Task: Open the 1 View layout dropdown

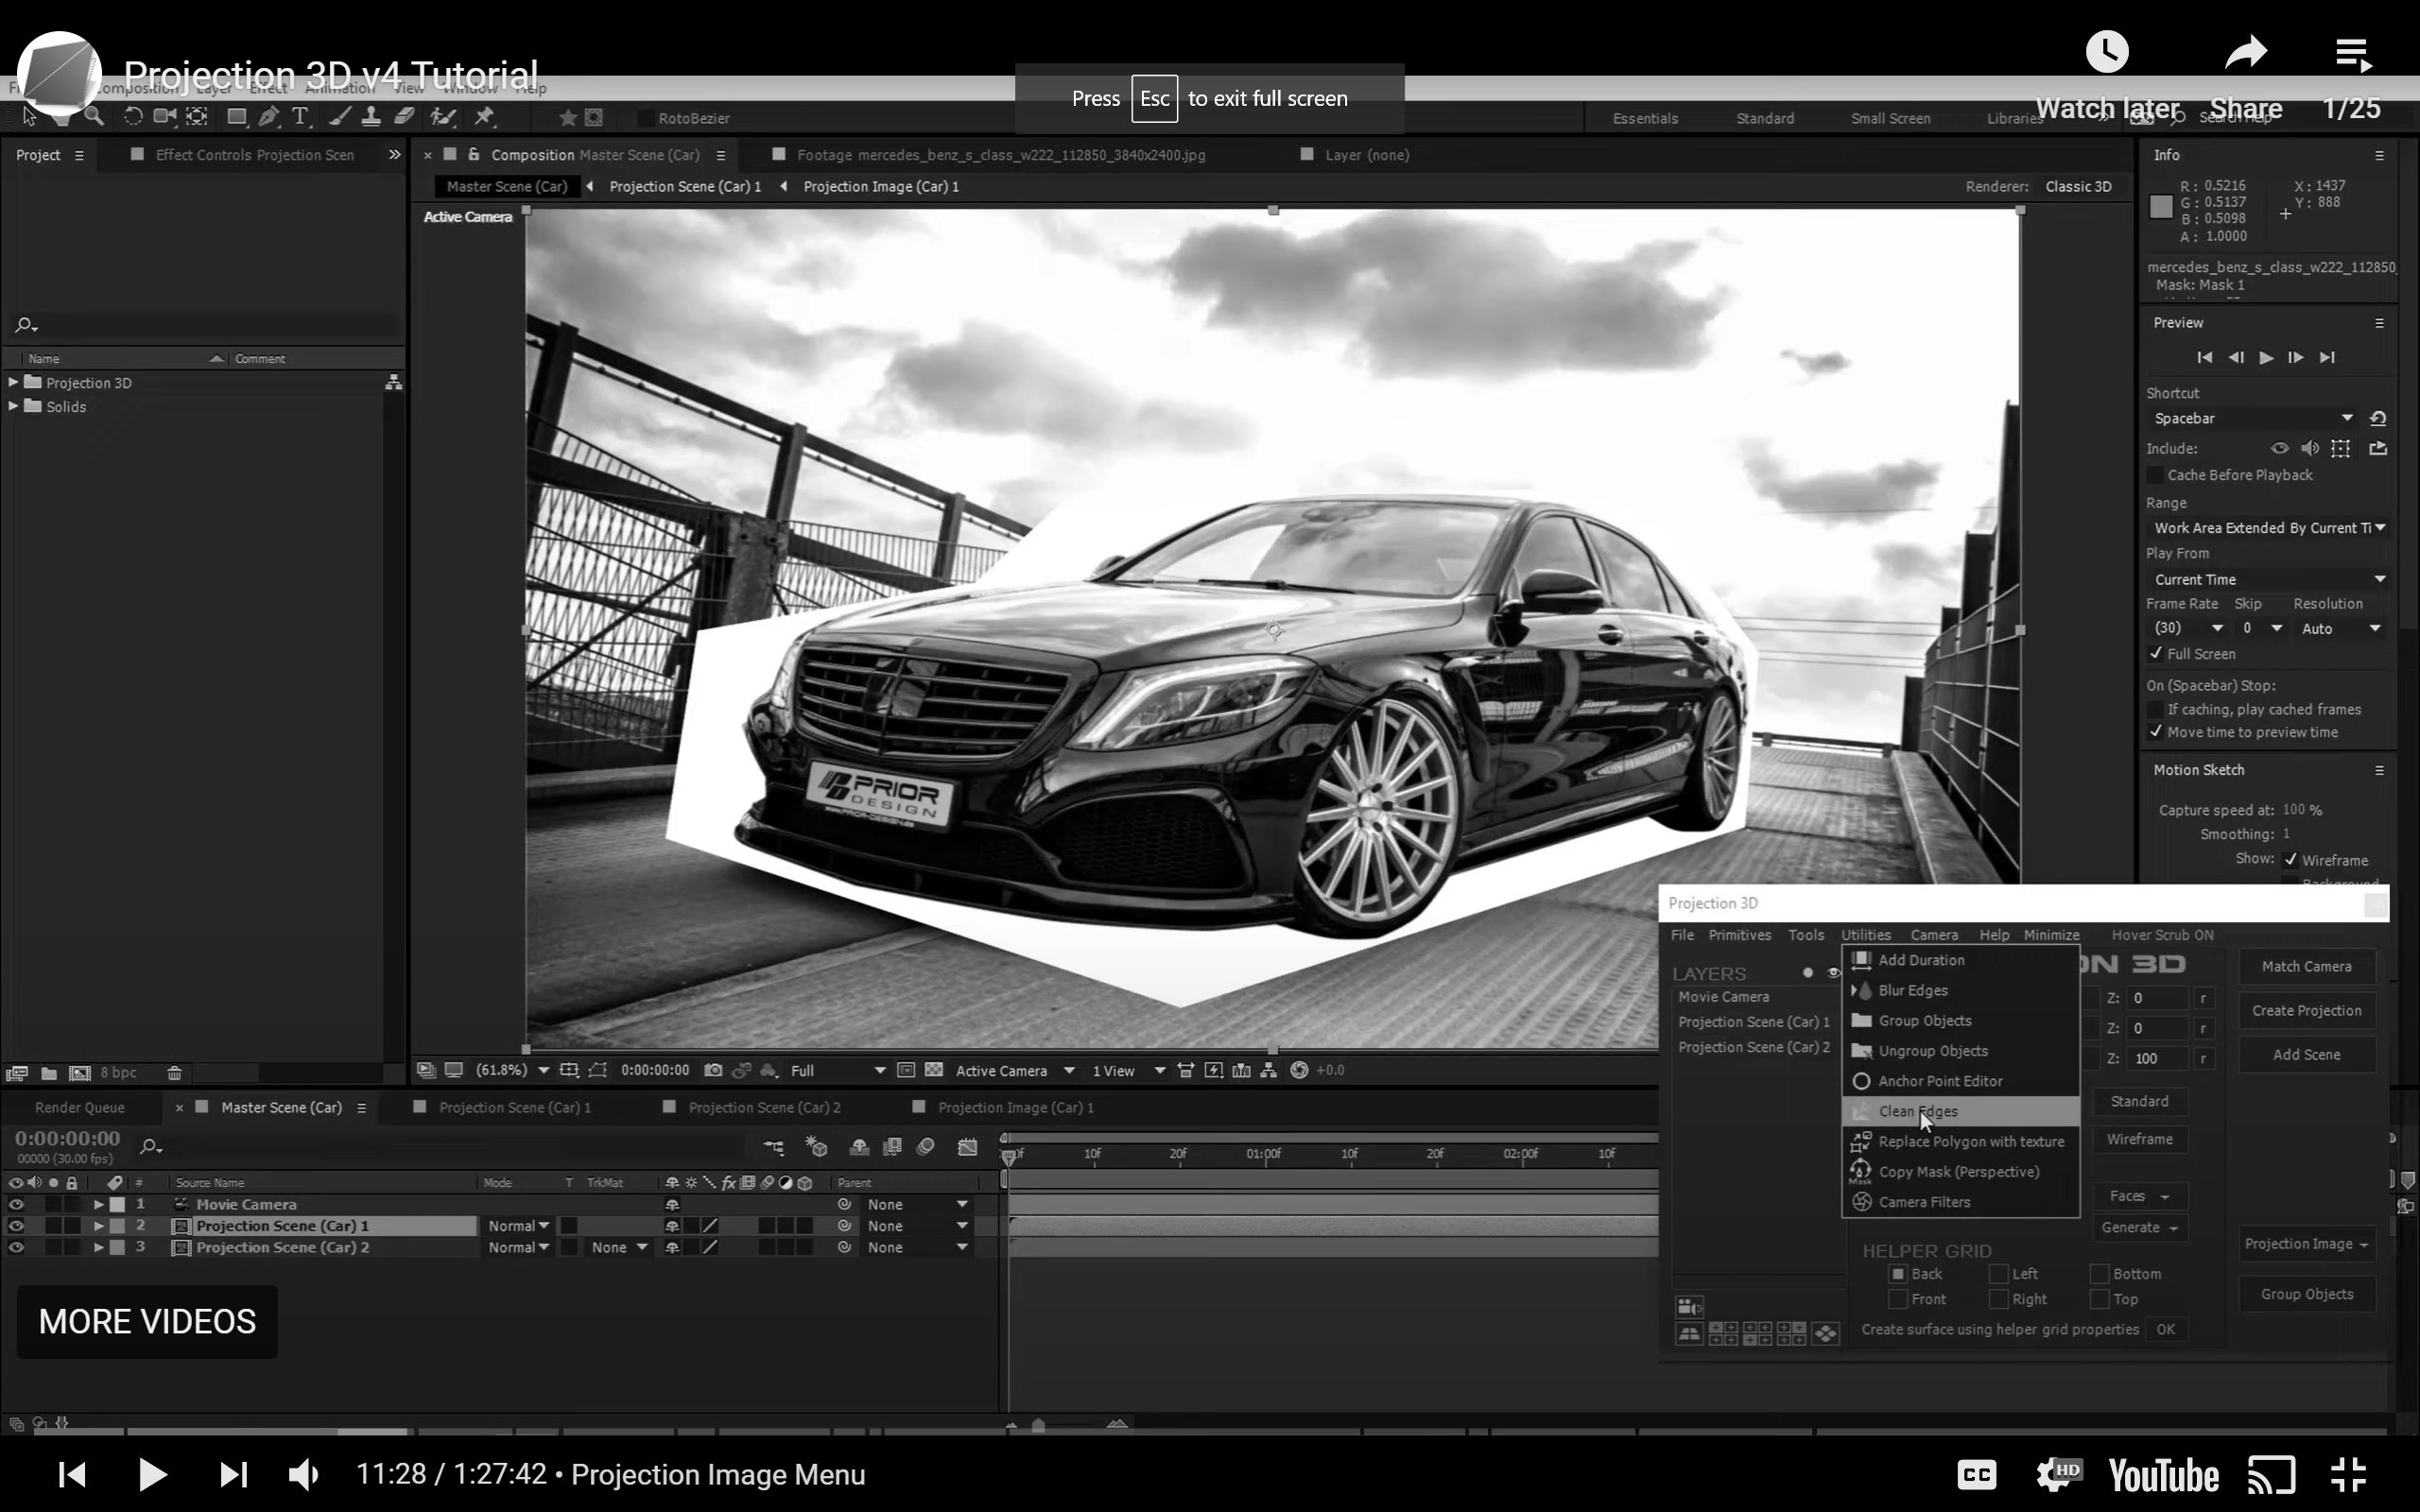Action: click(x=1128, y=1070)
